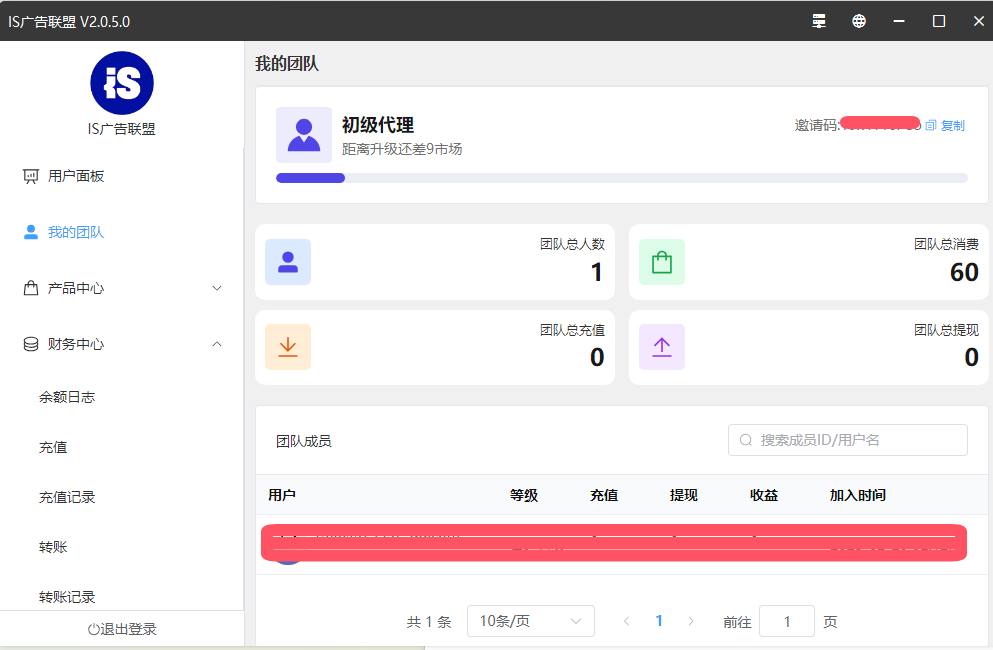The image size is (993, 650).
Task: Collapse the 财务中心 menu
Action: coord(122,344)
